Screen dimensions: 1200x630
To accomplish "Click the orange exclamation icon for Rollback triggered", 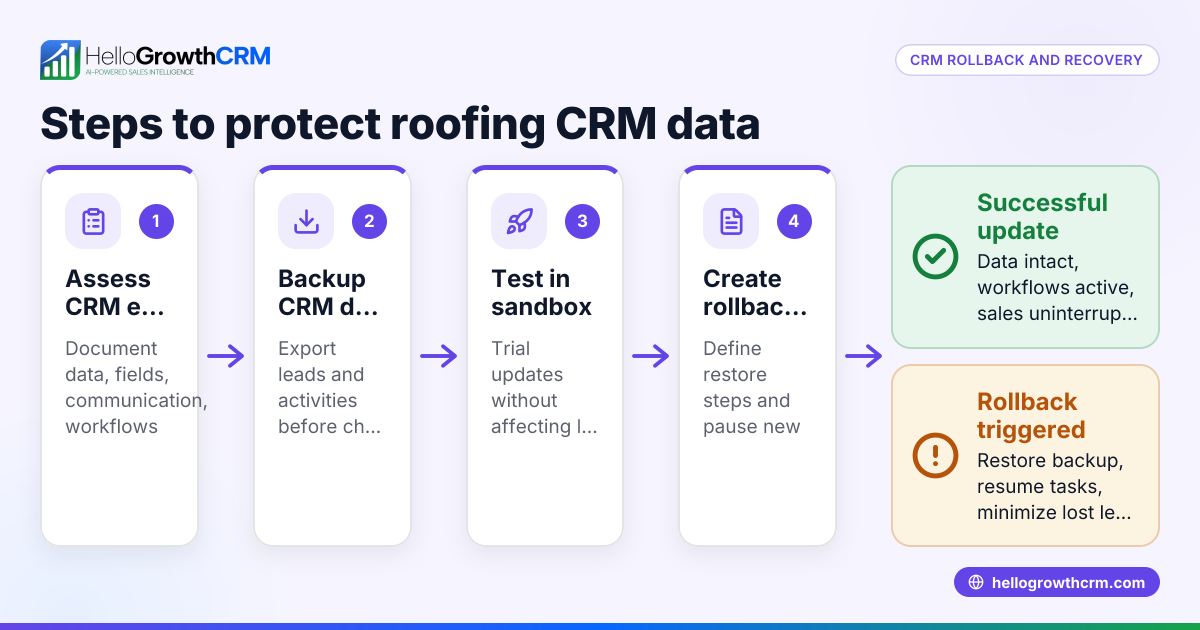I will point(935,456).
